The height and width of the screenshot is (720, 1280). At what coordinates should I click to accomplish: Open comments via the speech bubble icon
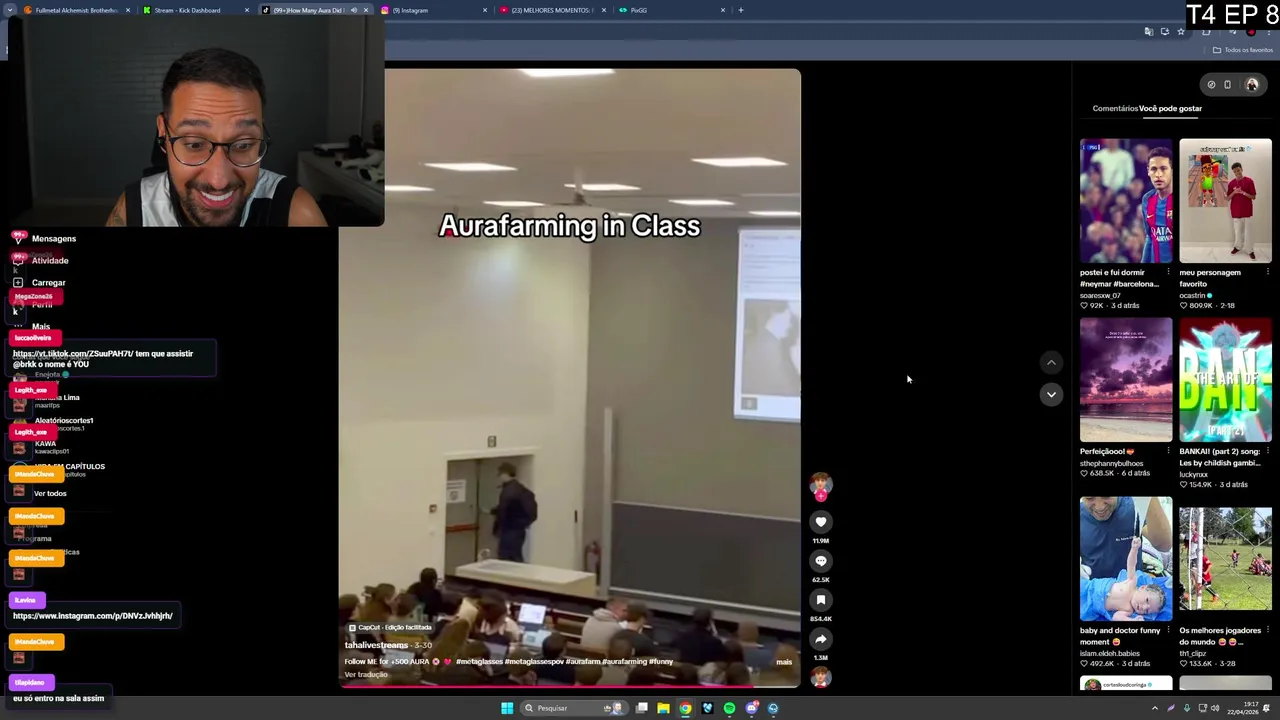tap(820, 561)
